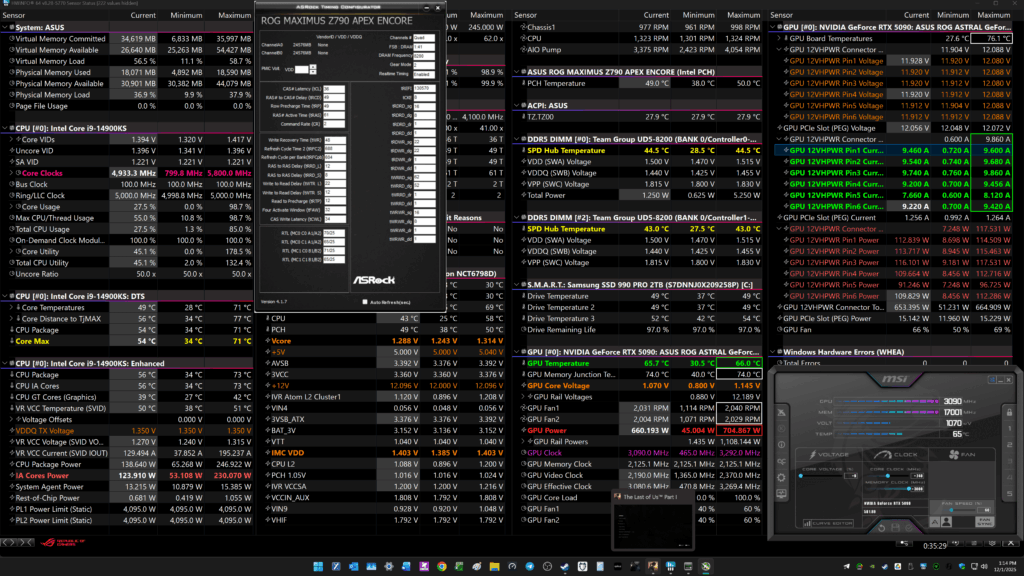Viewport: 1024px width, 576px height.
Task: Enable Auto Refresh checkbox in Timing Configurator
Action: (365, 302)
